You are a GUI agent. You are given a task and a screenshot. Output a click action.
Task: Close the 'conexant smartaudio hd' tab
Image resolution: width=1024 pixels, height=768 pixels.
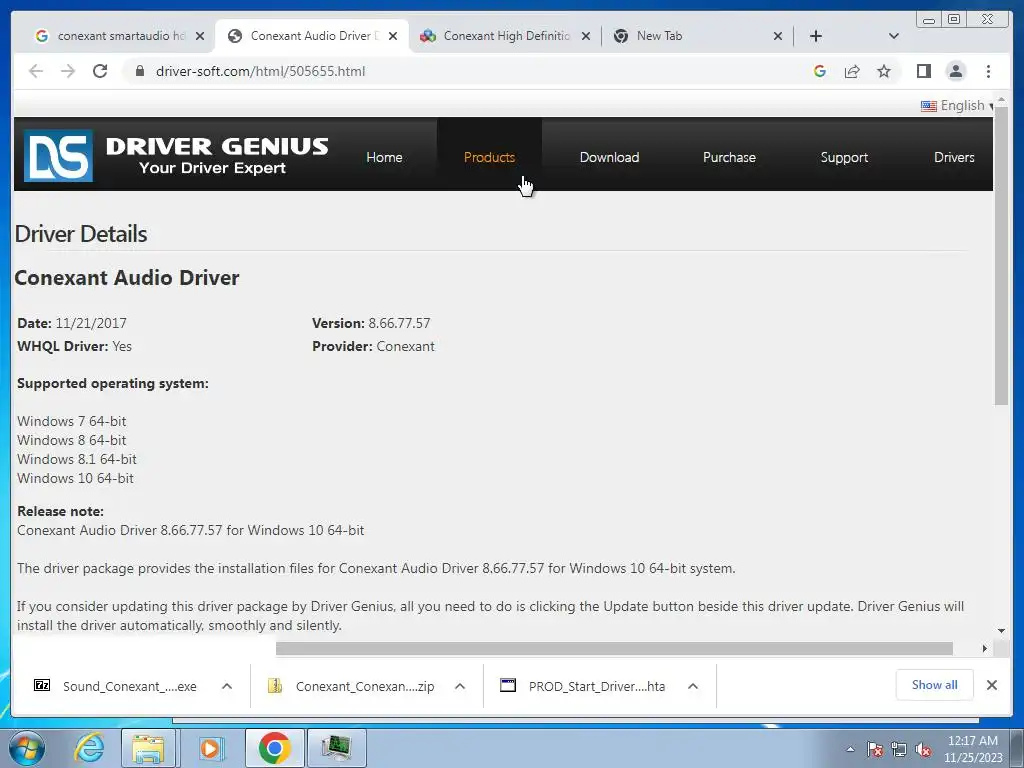[200, 36]
